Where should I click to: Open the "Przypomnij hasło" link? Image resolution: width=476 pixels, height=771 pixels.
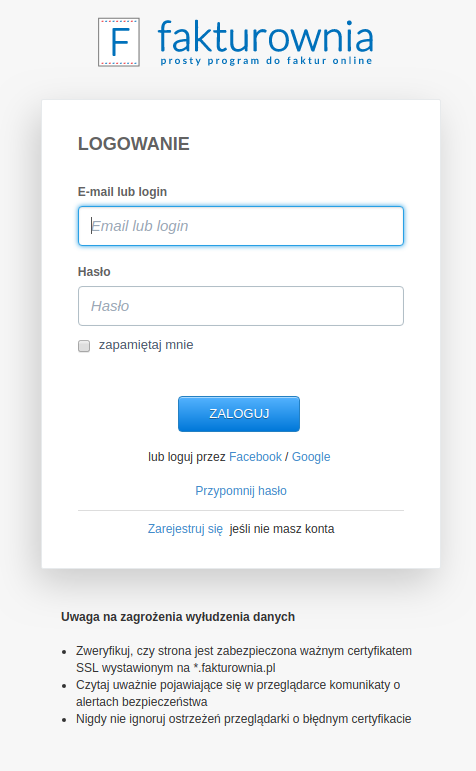[x=241, y=491]
